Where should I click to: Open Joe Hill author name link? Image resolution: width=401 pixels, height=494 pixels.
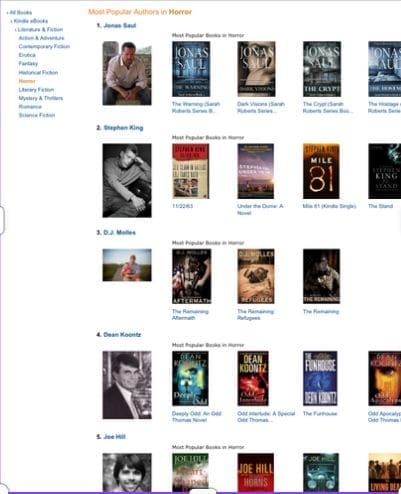coord(114,437)
